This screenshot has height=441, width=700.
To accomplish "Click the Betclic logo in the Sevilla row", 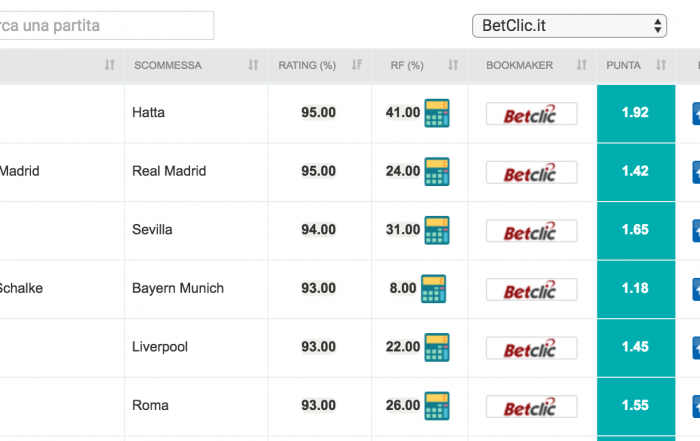I will click(x=531, y=231).
